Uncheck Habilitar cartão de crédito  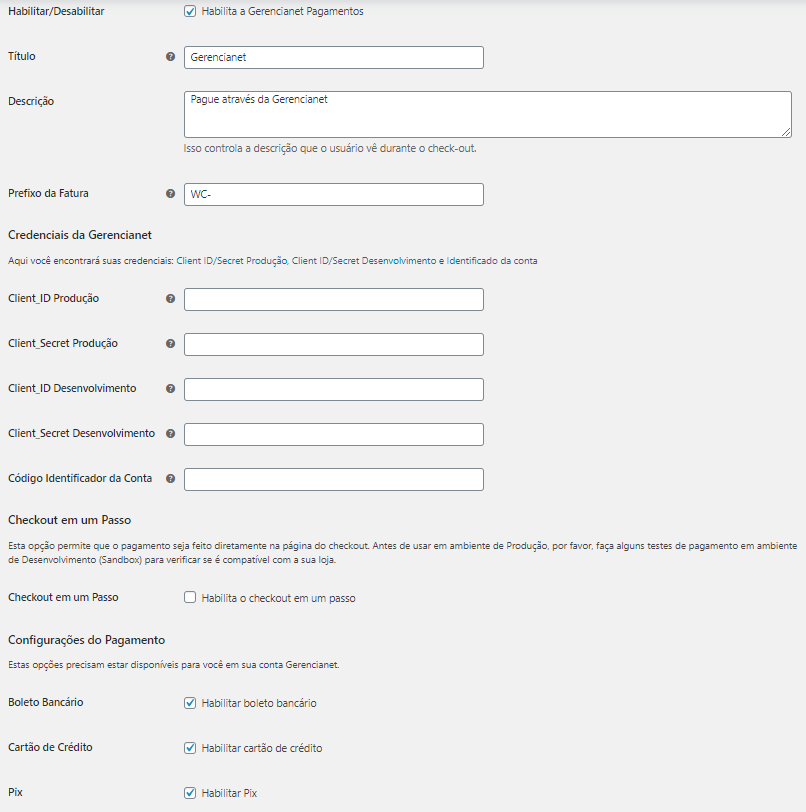tap(190, 748)
